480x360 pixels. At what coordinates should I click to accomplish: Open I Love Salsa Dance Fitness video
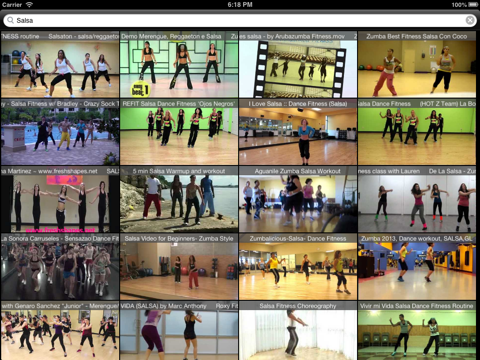click(298, 132)
